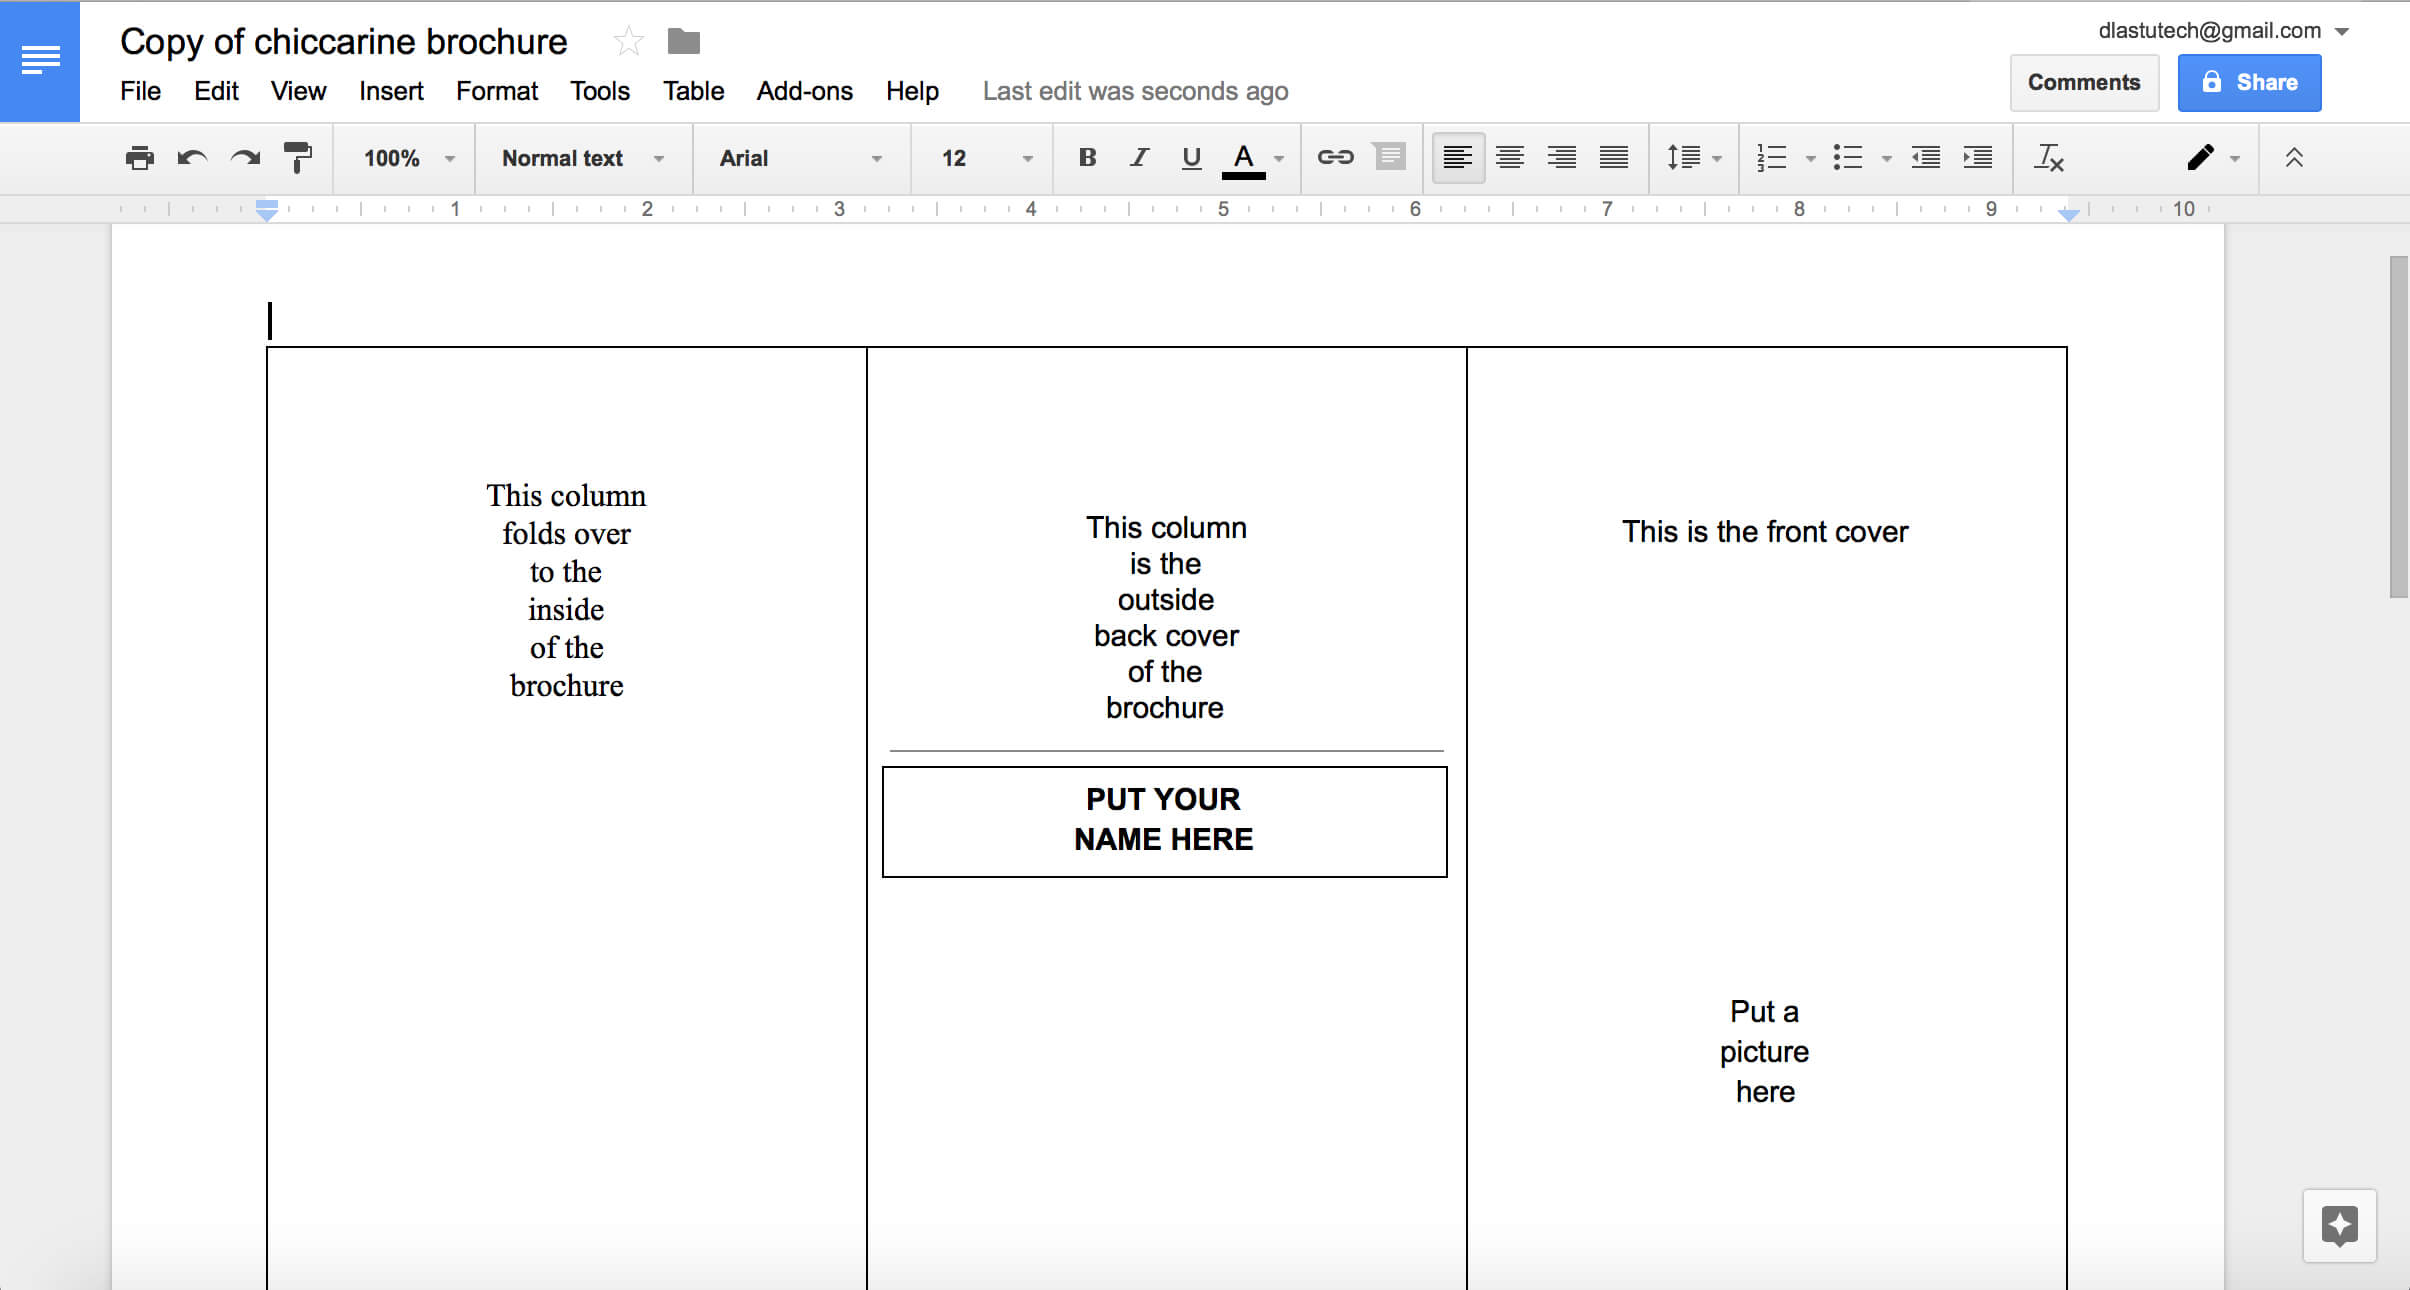Click the Share button
The height and width of the screenshot is (1290, 2410).
pos(2247,81)
